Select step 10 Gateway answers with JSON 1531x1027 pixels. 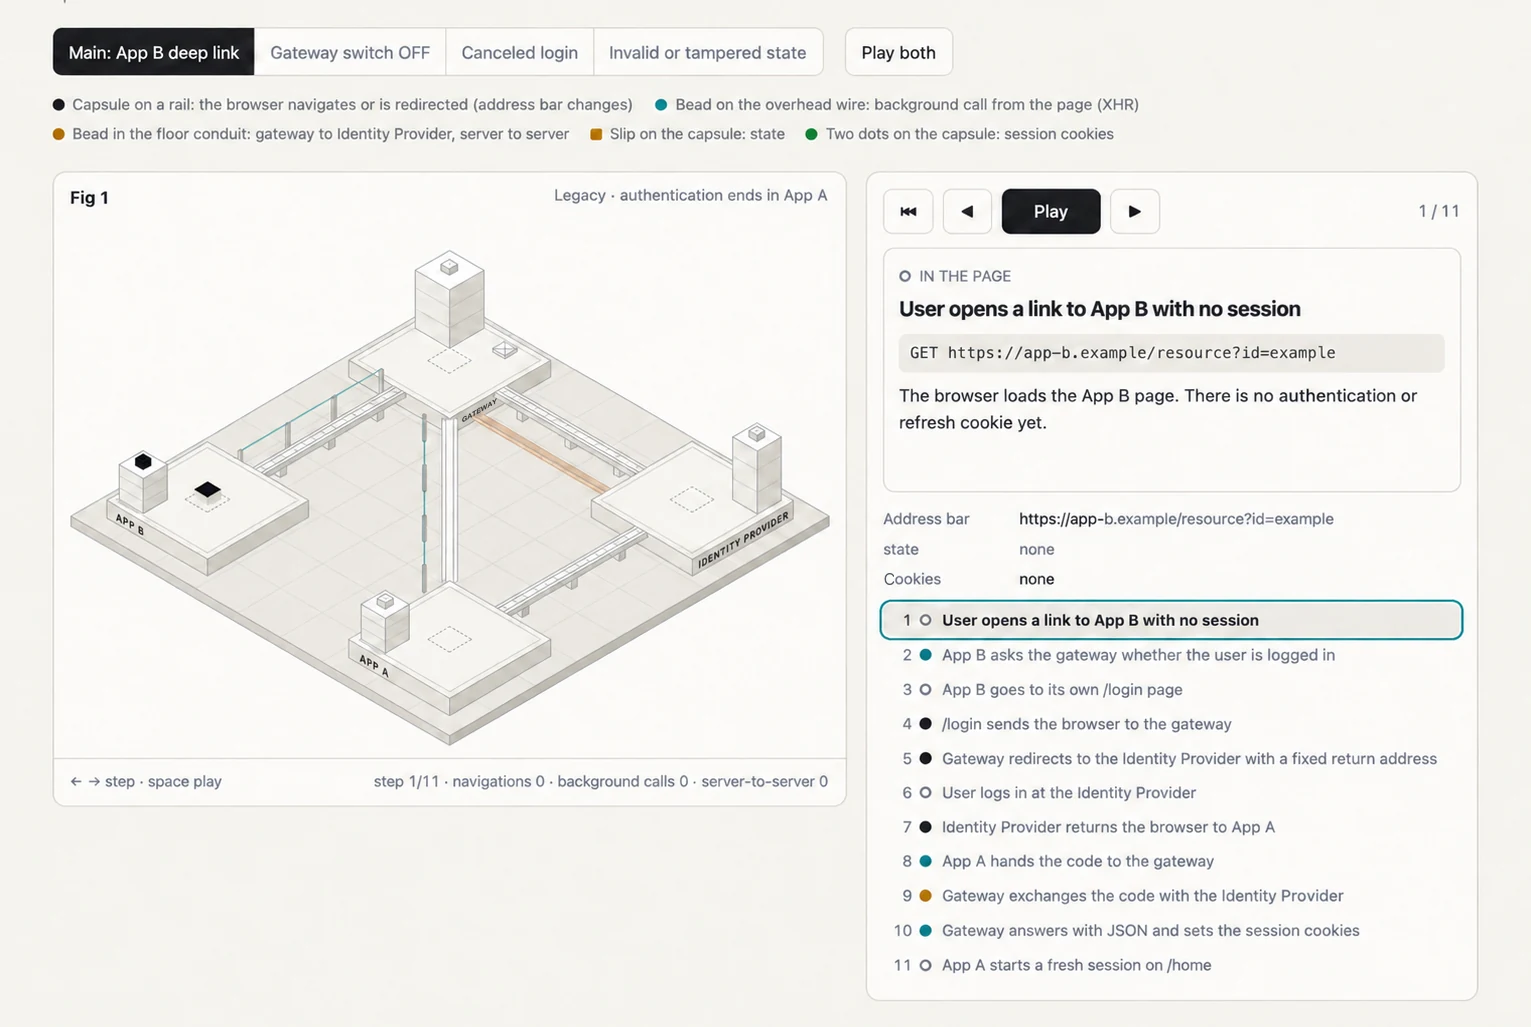point(1171,930)
